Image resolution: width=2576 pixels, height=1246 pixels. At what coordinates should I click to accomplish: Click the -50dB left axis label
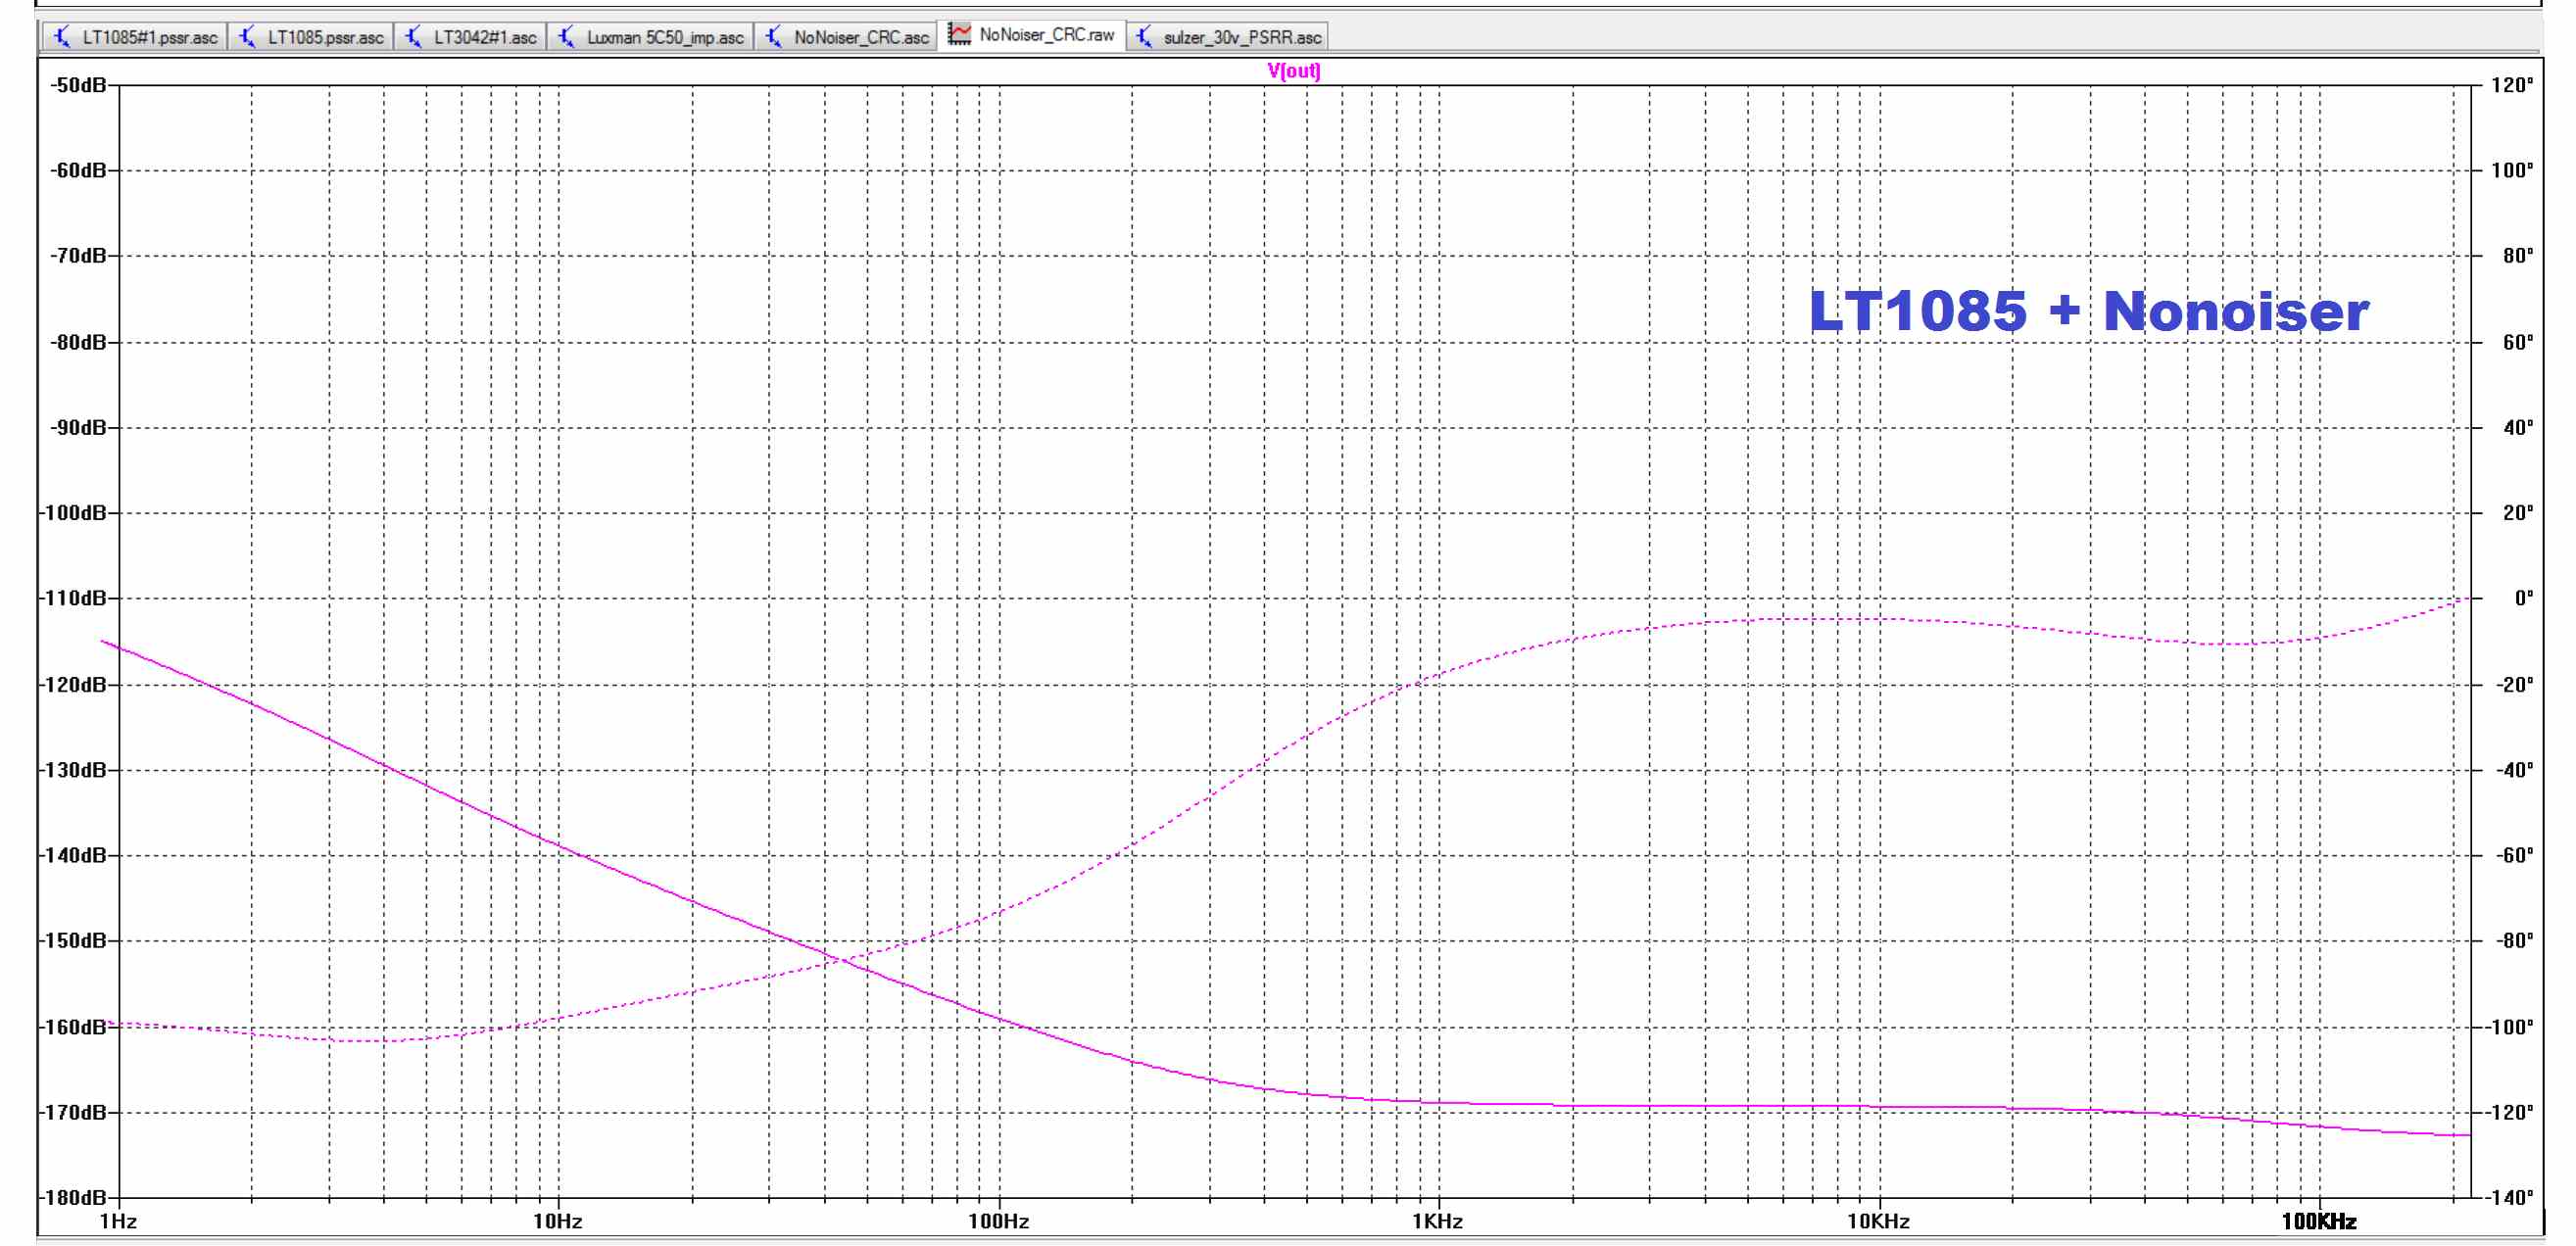pos(78,85)
